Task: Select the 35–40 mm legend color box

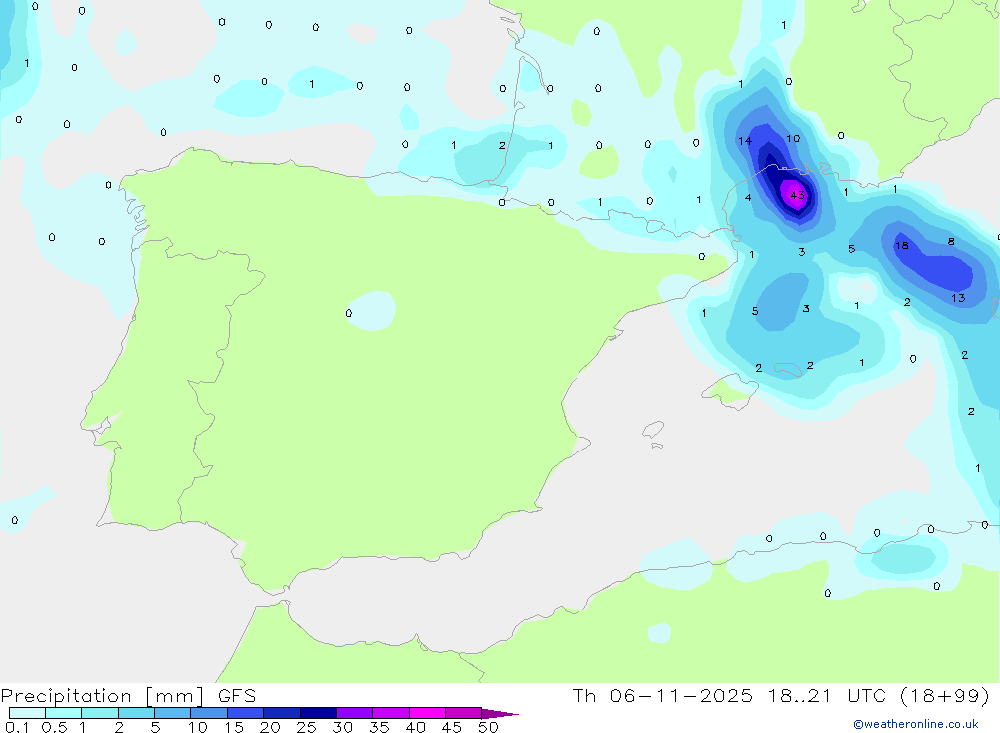Action: pos(391,713)
